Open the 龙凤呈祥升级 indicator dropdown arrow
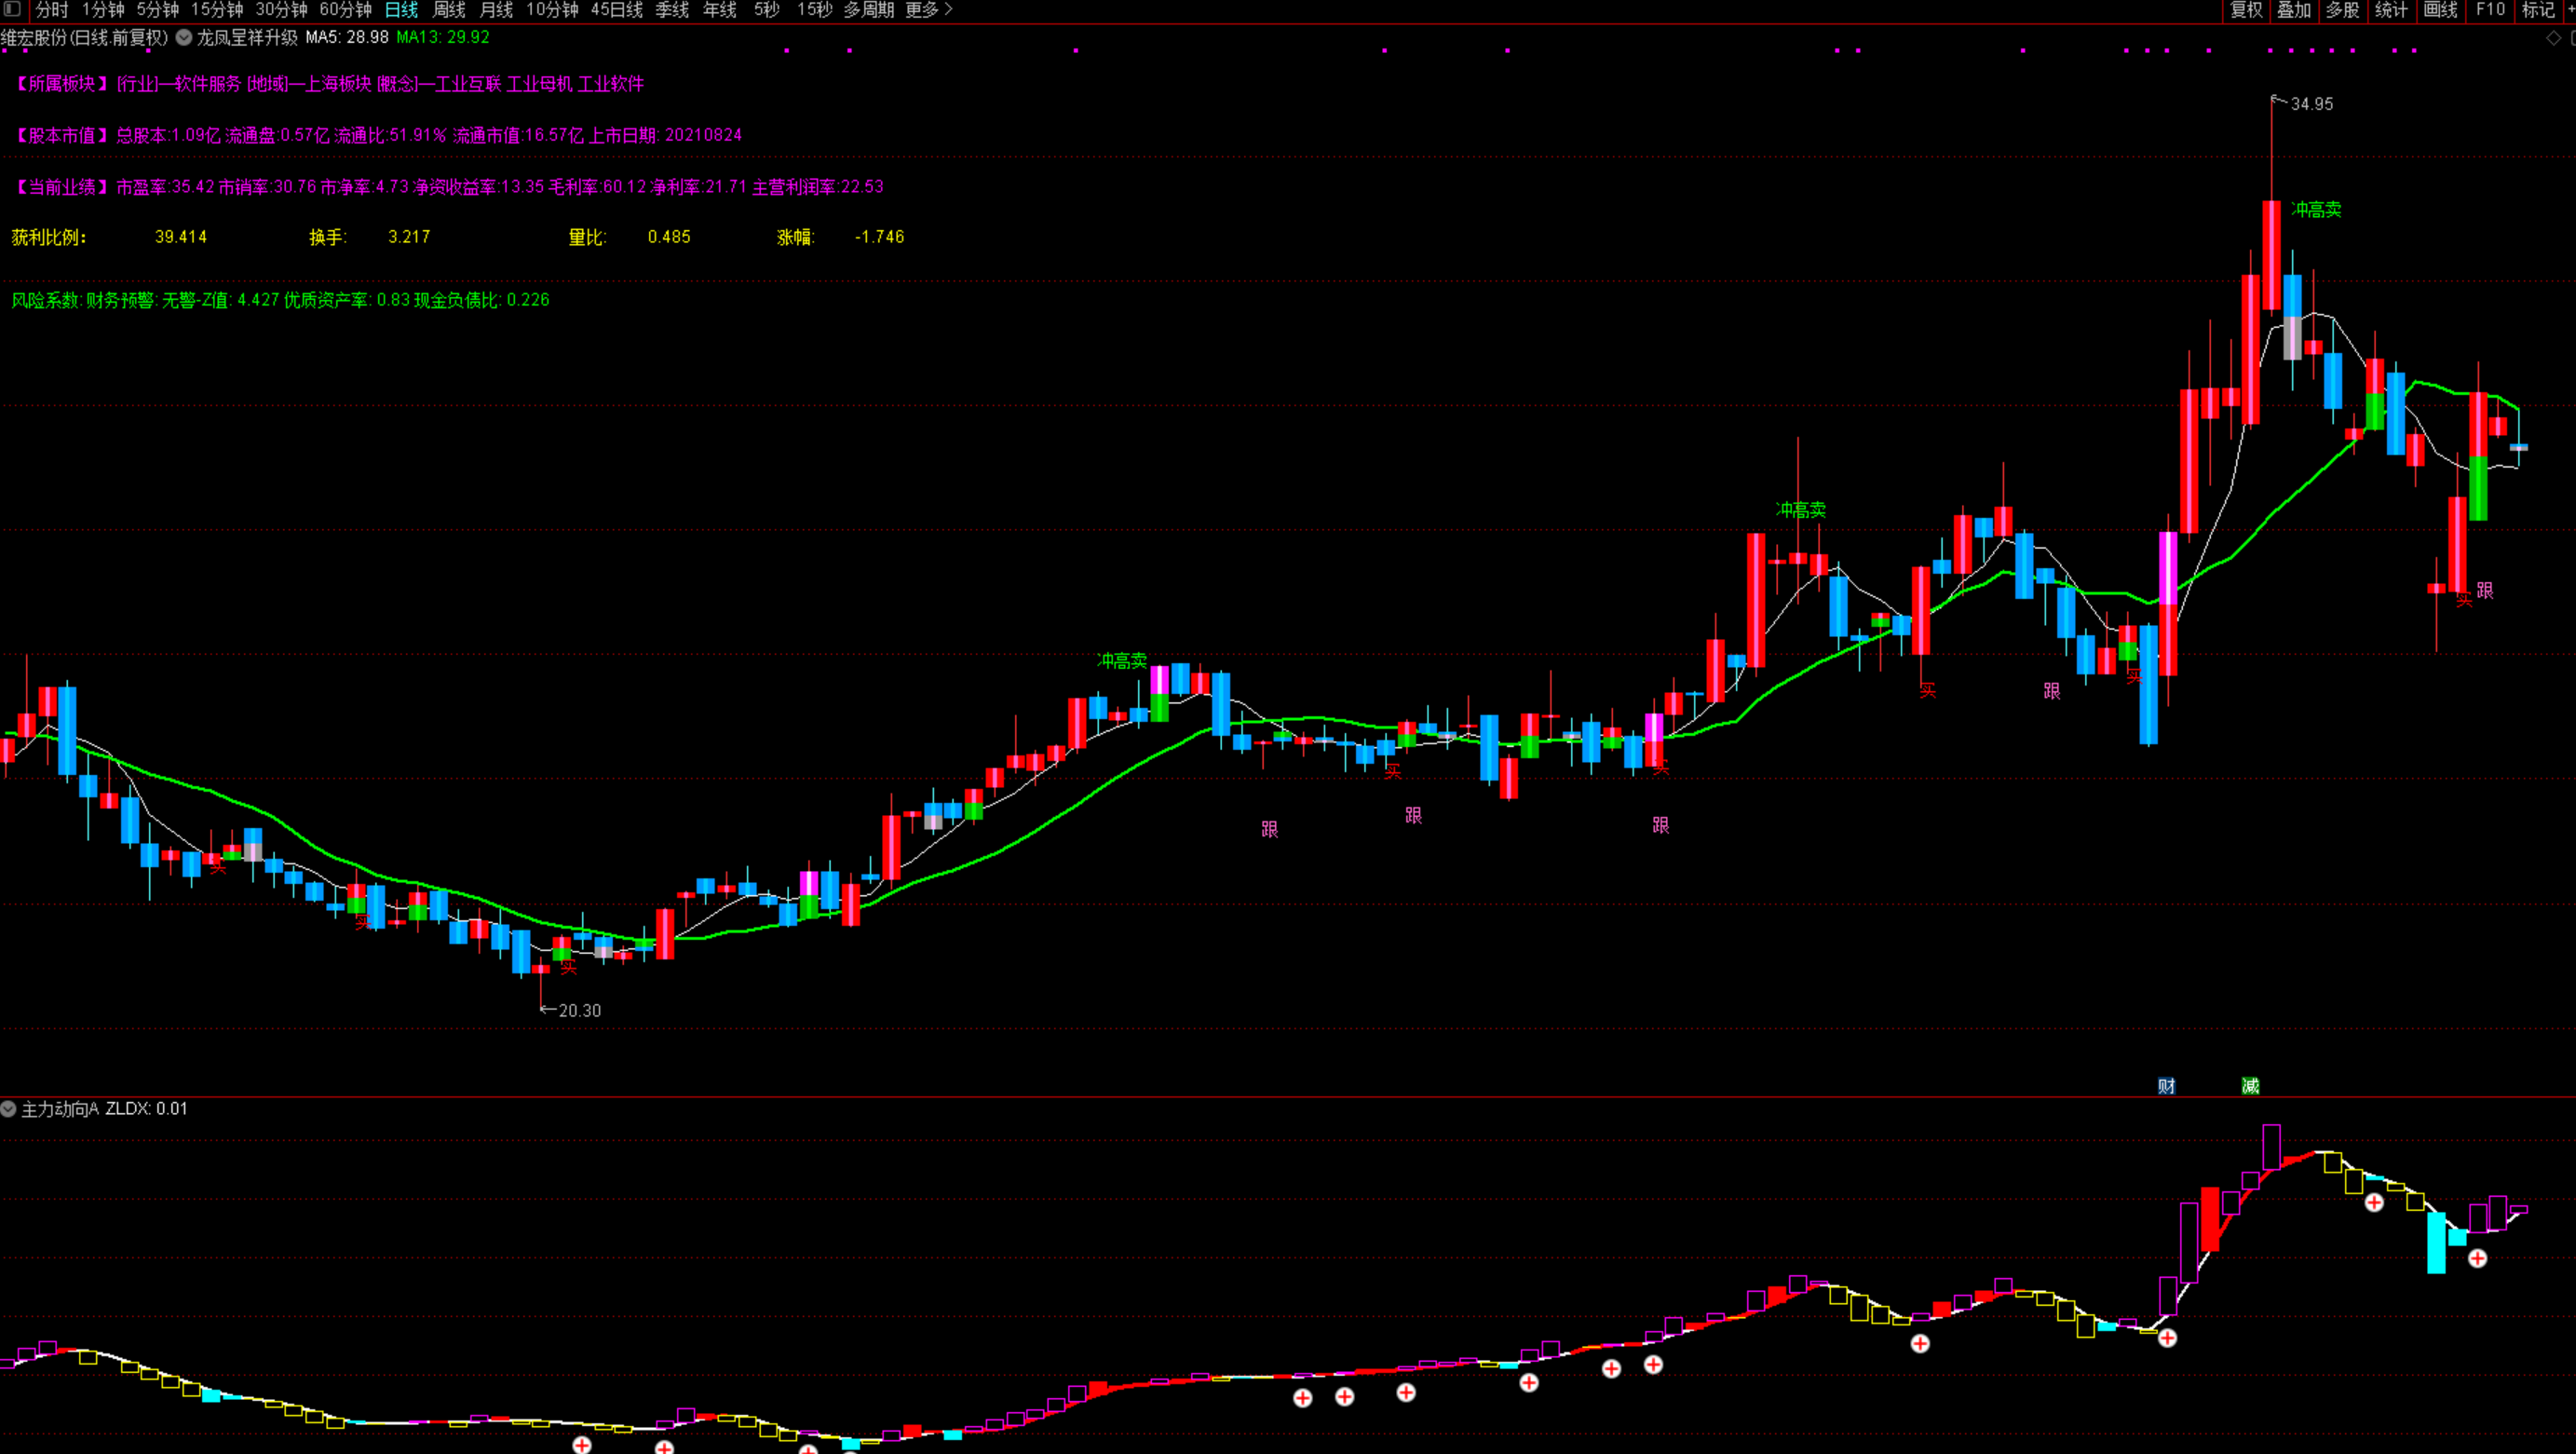Image resolution: width=2576 pixels, height=1454 pixels. pos(184,37)
